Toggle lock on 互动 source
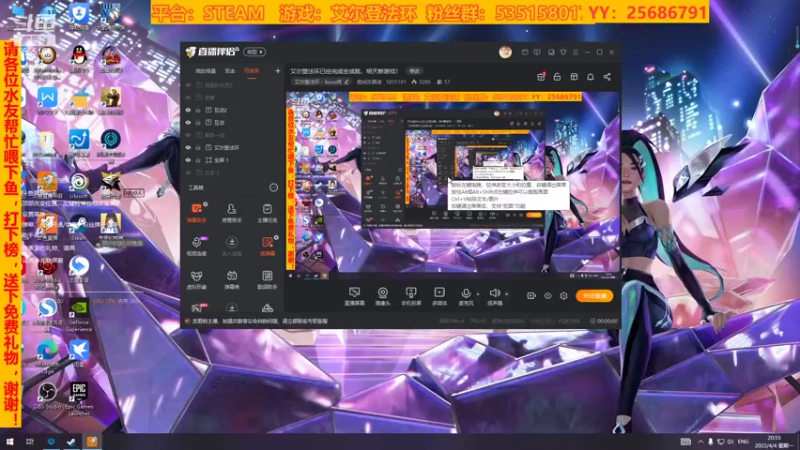This screenshot has height=450, width=800. (198, 122)
